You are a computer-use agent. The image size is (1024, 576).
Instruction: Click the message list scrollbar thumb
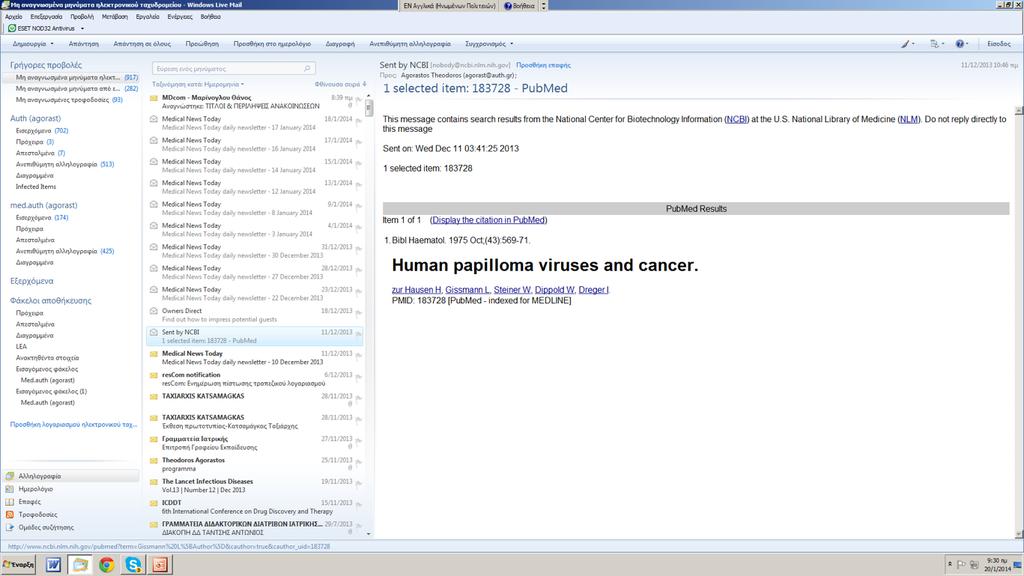(x=369, y=108)
